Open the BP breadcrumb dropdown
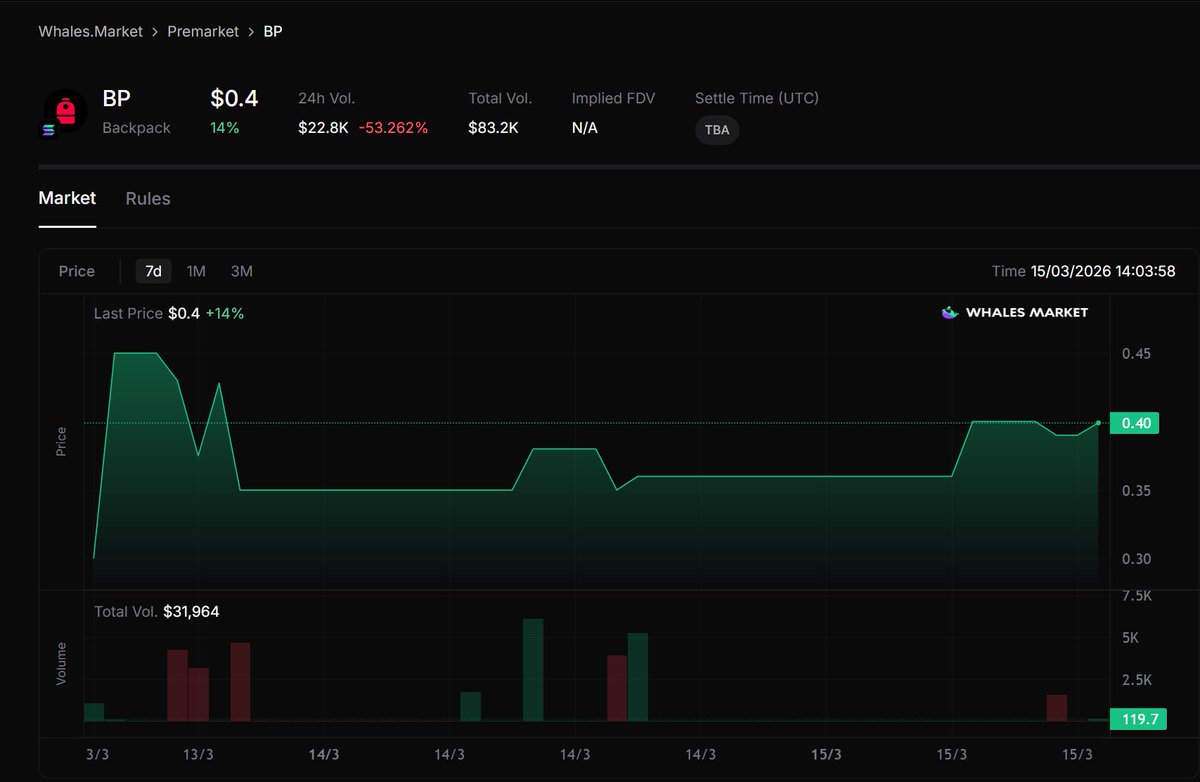 272,31
